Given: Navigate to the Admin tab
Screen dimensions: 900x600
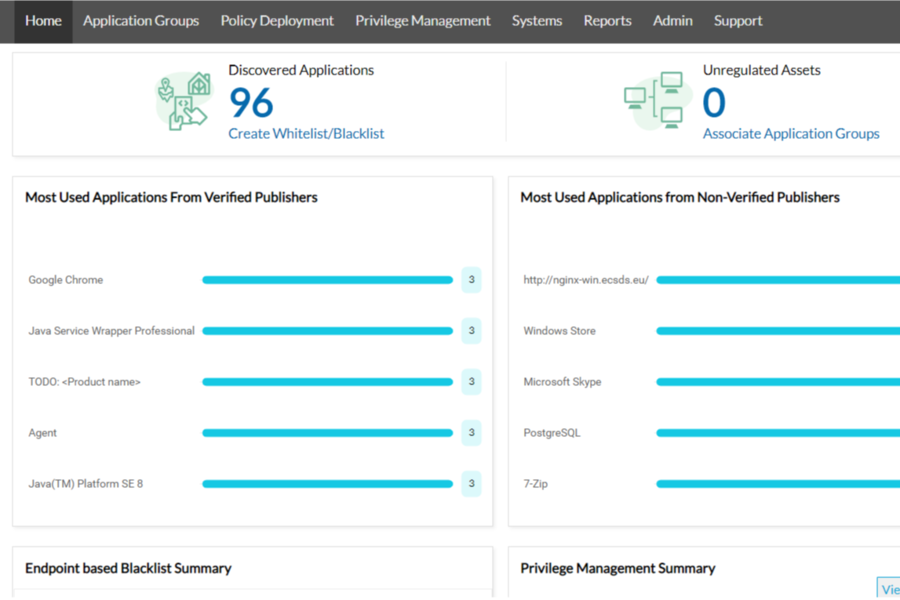Looking at the screenshot, I should pyautogui.click(x=672, y=21).
